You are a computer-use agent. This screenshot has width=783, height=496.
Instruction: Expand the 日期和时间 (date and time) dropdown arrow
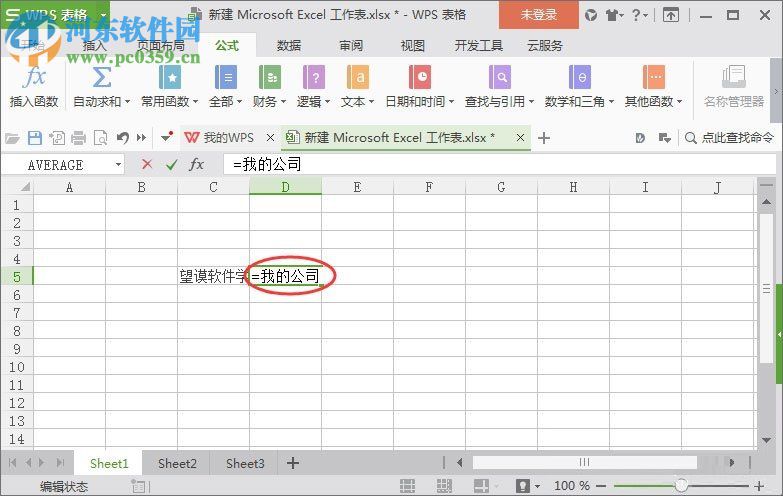click(x=451, y=102)
